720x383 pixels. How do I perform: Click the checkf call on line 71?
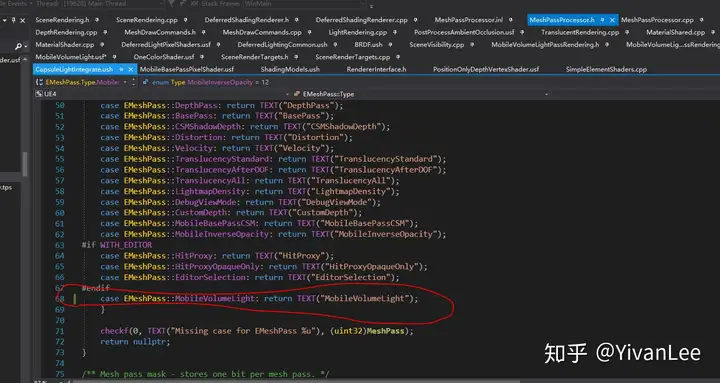(x=257, y=331)
